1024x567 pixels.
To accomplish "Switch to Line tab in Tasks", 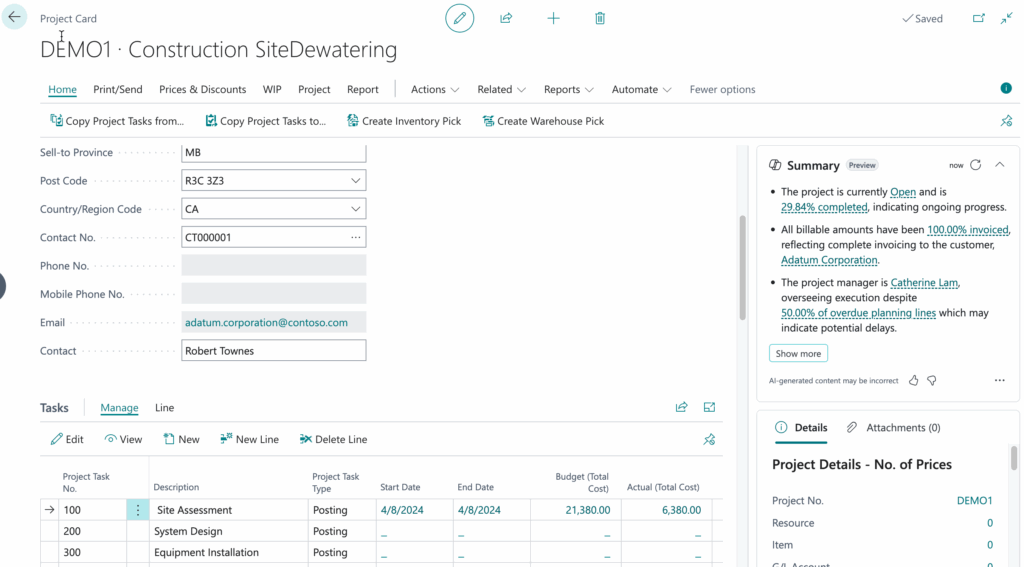I will pos(165,407).
